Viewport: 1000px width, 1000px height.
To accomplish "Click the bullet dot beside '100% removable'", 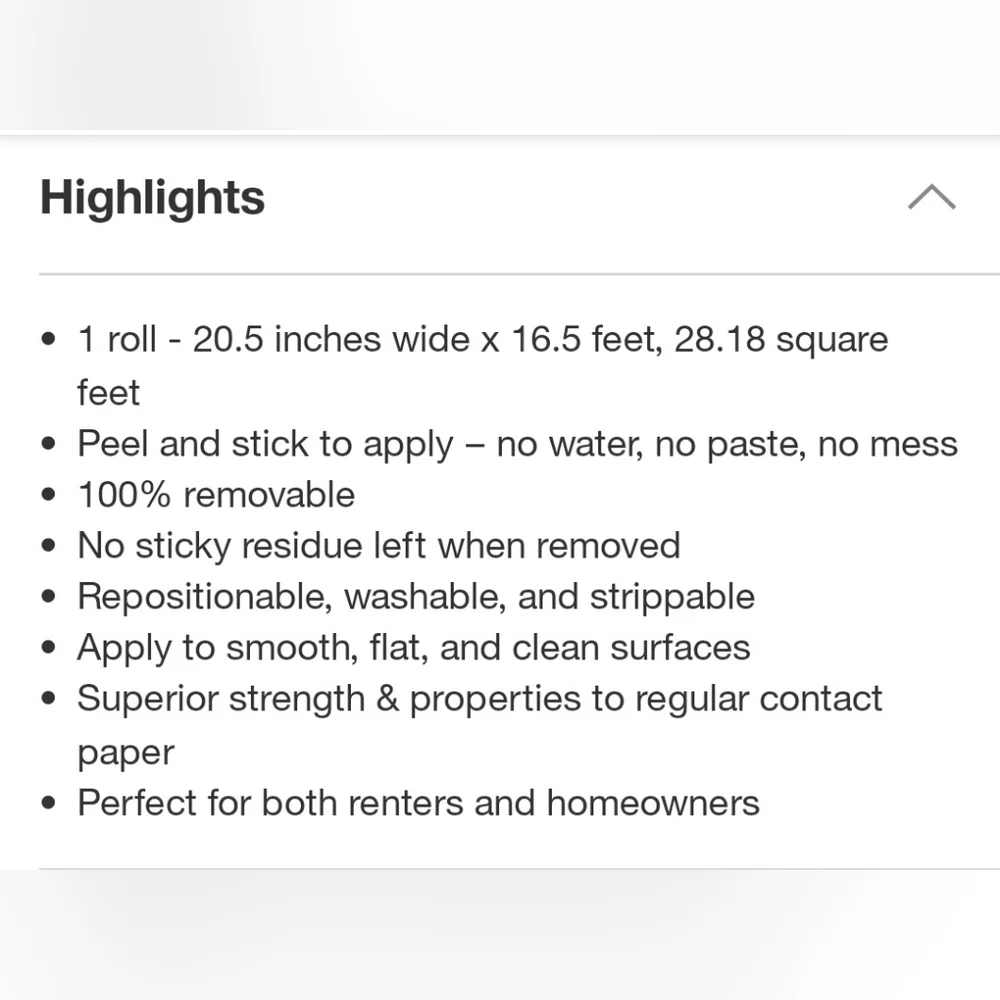I will pos(48,494).
